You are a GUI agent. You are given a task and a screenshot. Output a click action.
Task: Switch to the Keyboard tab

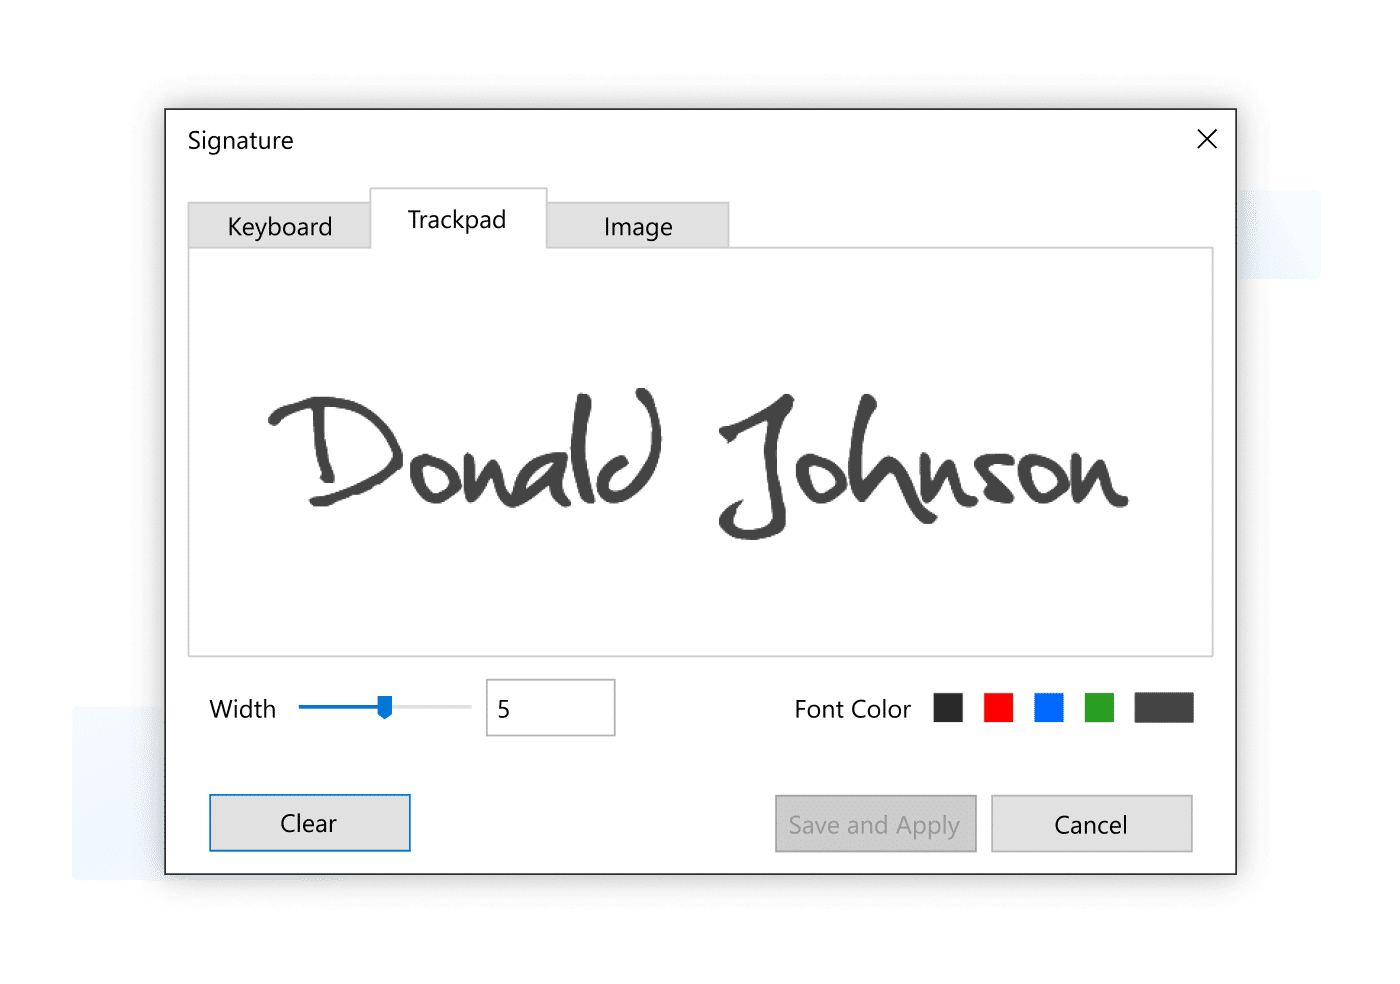[279, 227]
